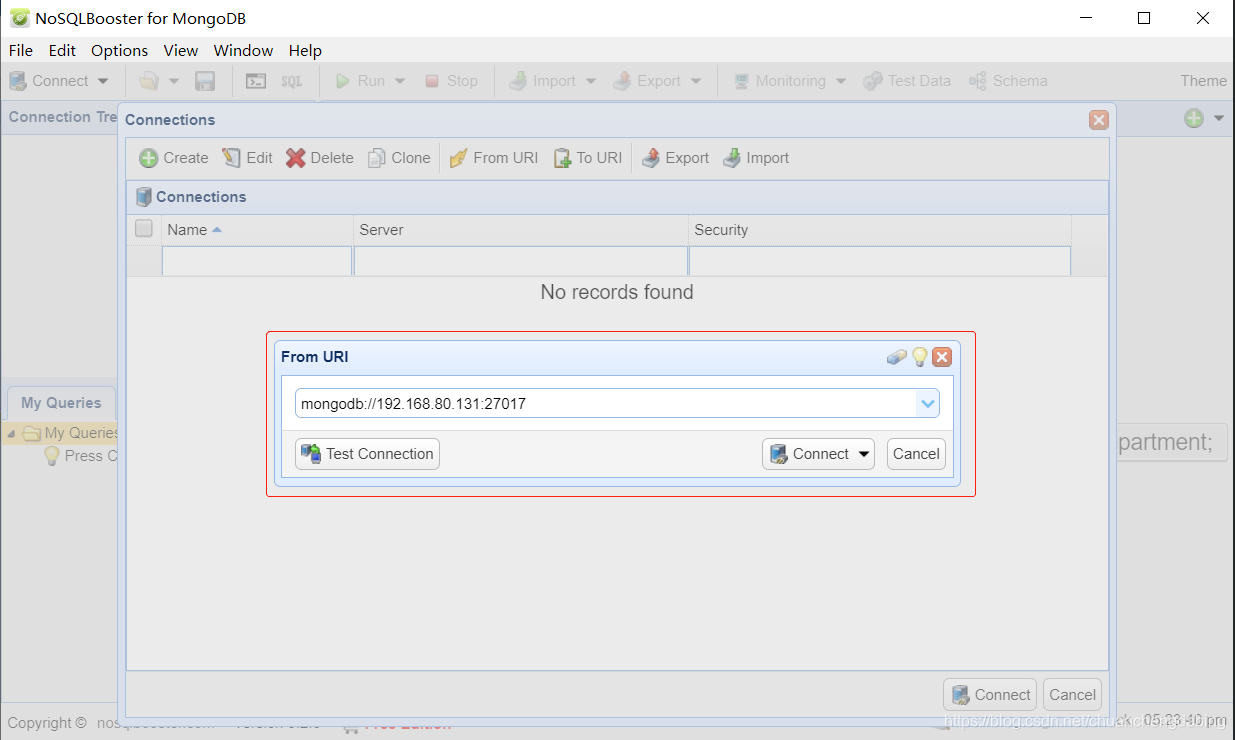Click To URI in Connections toolbar
The width and height of the screenshot is (1235, 740).
[x=588, y=158]
